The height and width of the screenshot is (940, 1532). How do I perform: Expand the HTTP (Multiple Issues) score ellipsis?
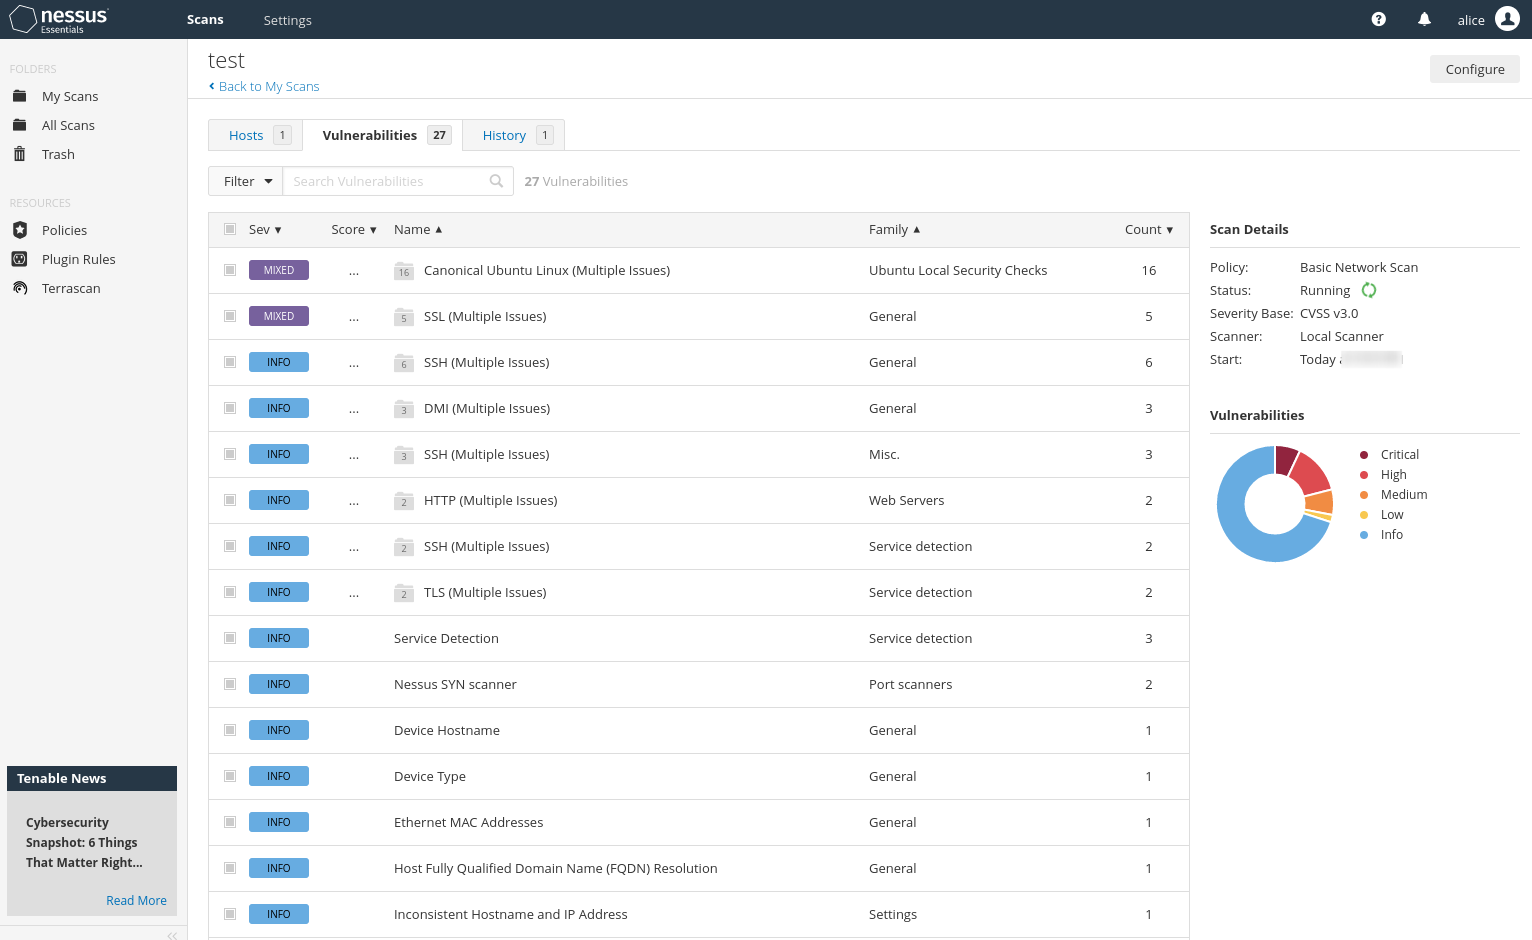click(x=354, y=501)
